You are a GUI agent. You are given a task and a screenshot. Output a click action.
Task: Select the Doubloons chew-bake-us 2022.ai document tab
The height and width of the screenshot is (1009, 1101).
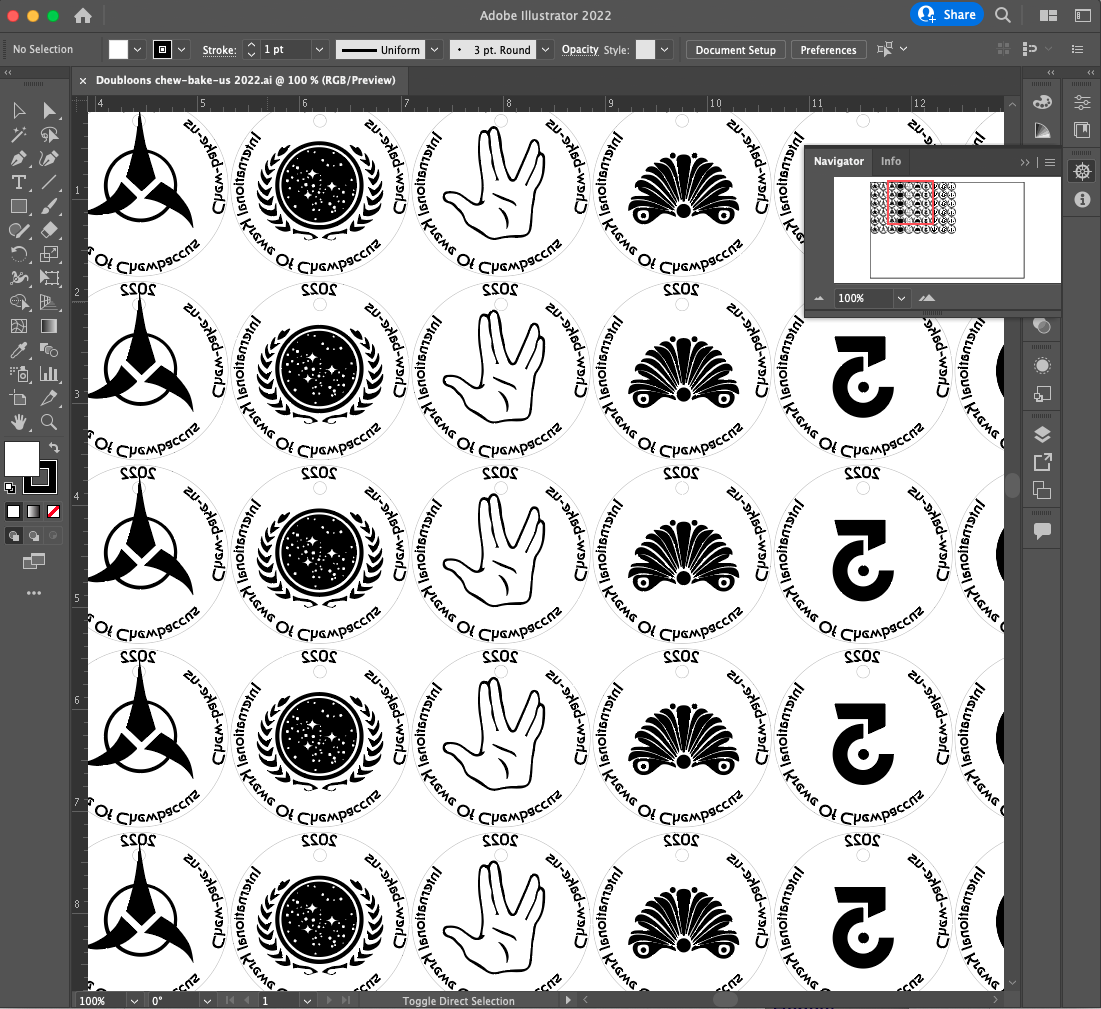coord(245,80)
